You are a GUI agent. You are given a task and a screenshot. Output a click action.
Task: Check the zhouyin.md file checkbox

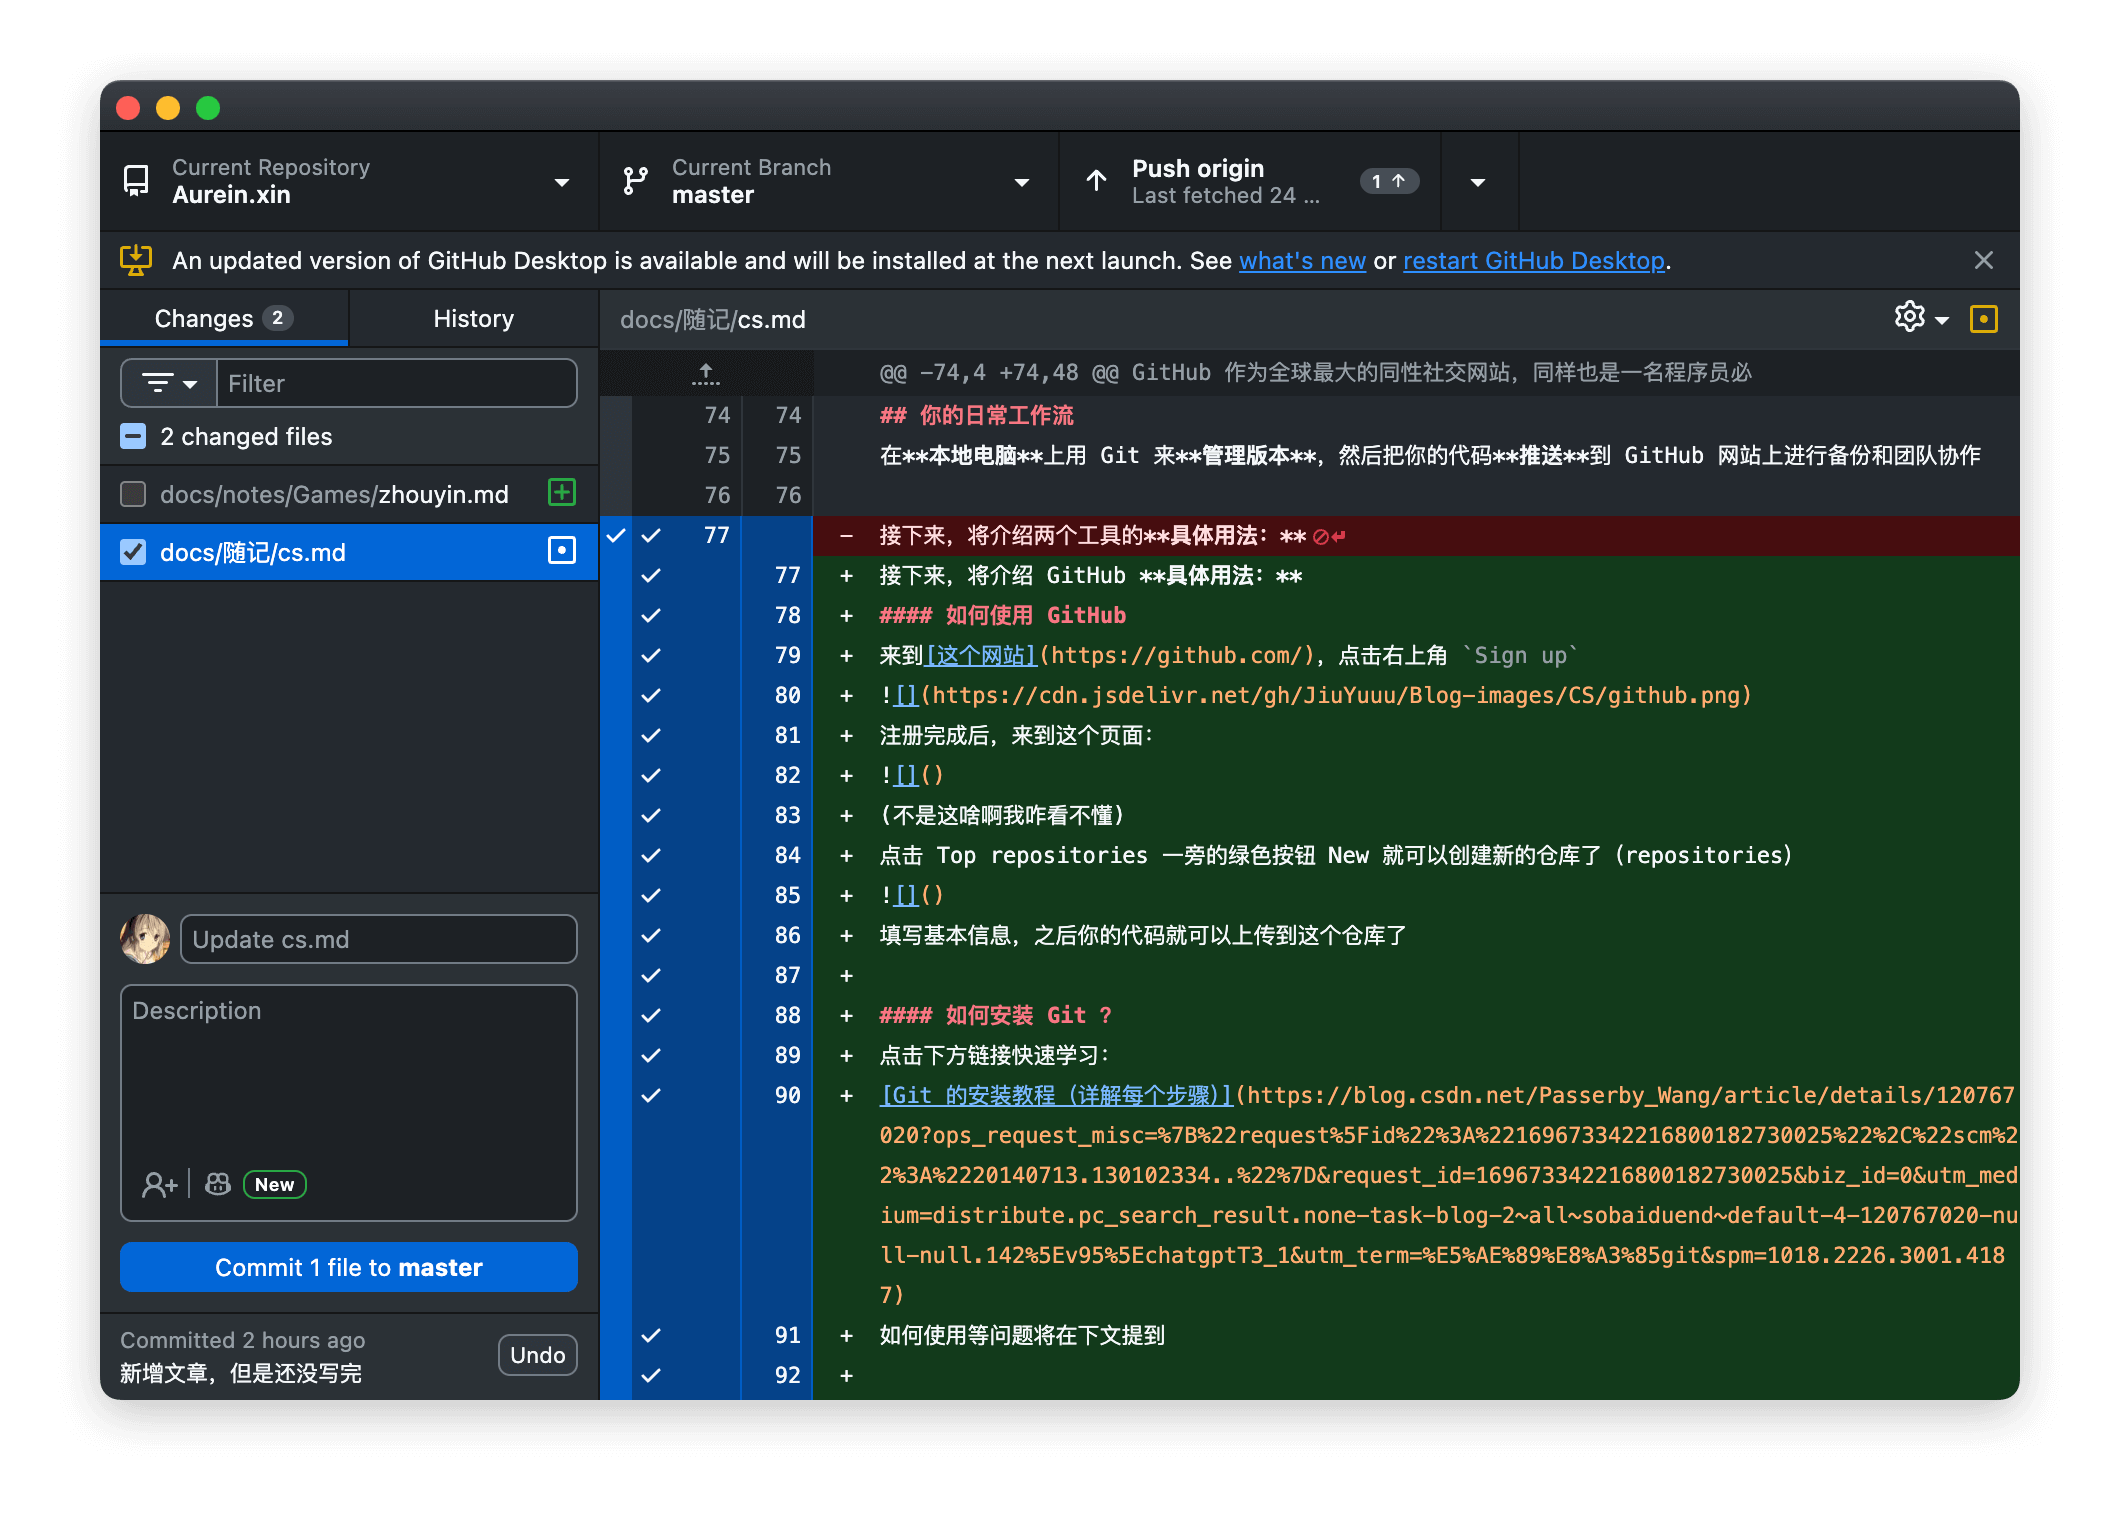pos(133,494)
